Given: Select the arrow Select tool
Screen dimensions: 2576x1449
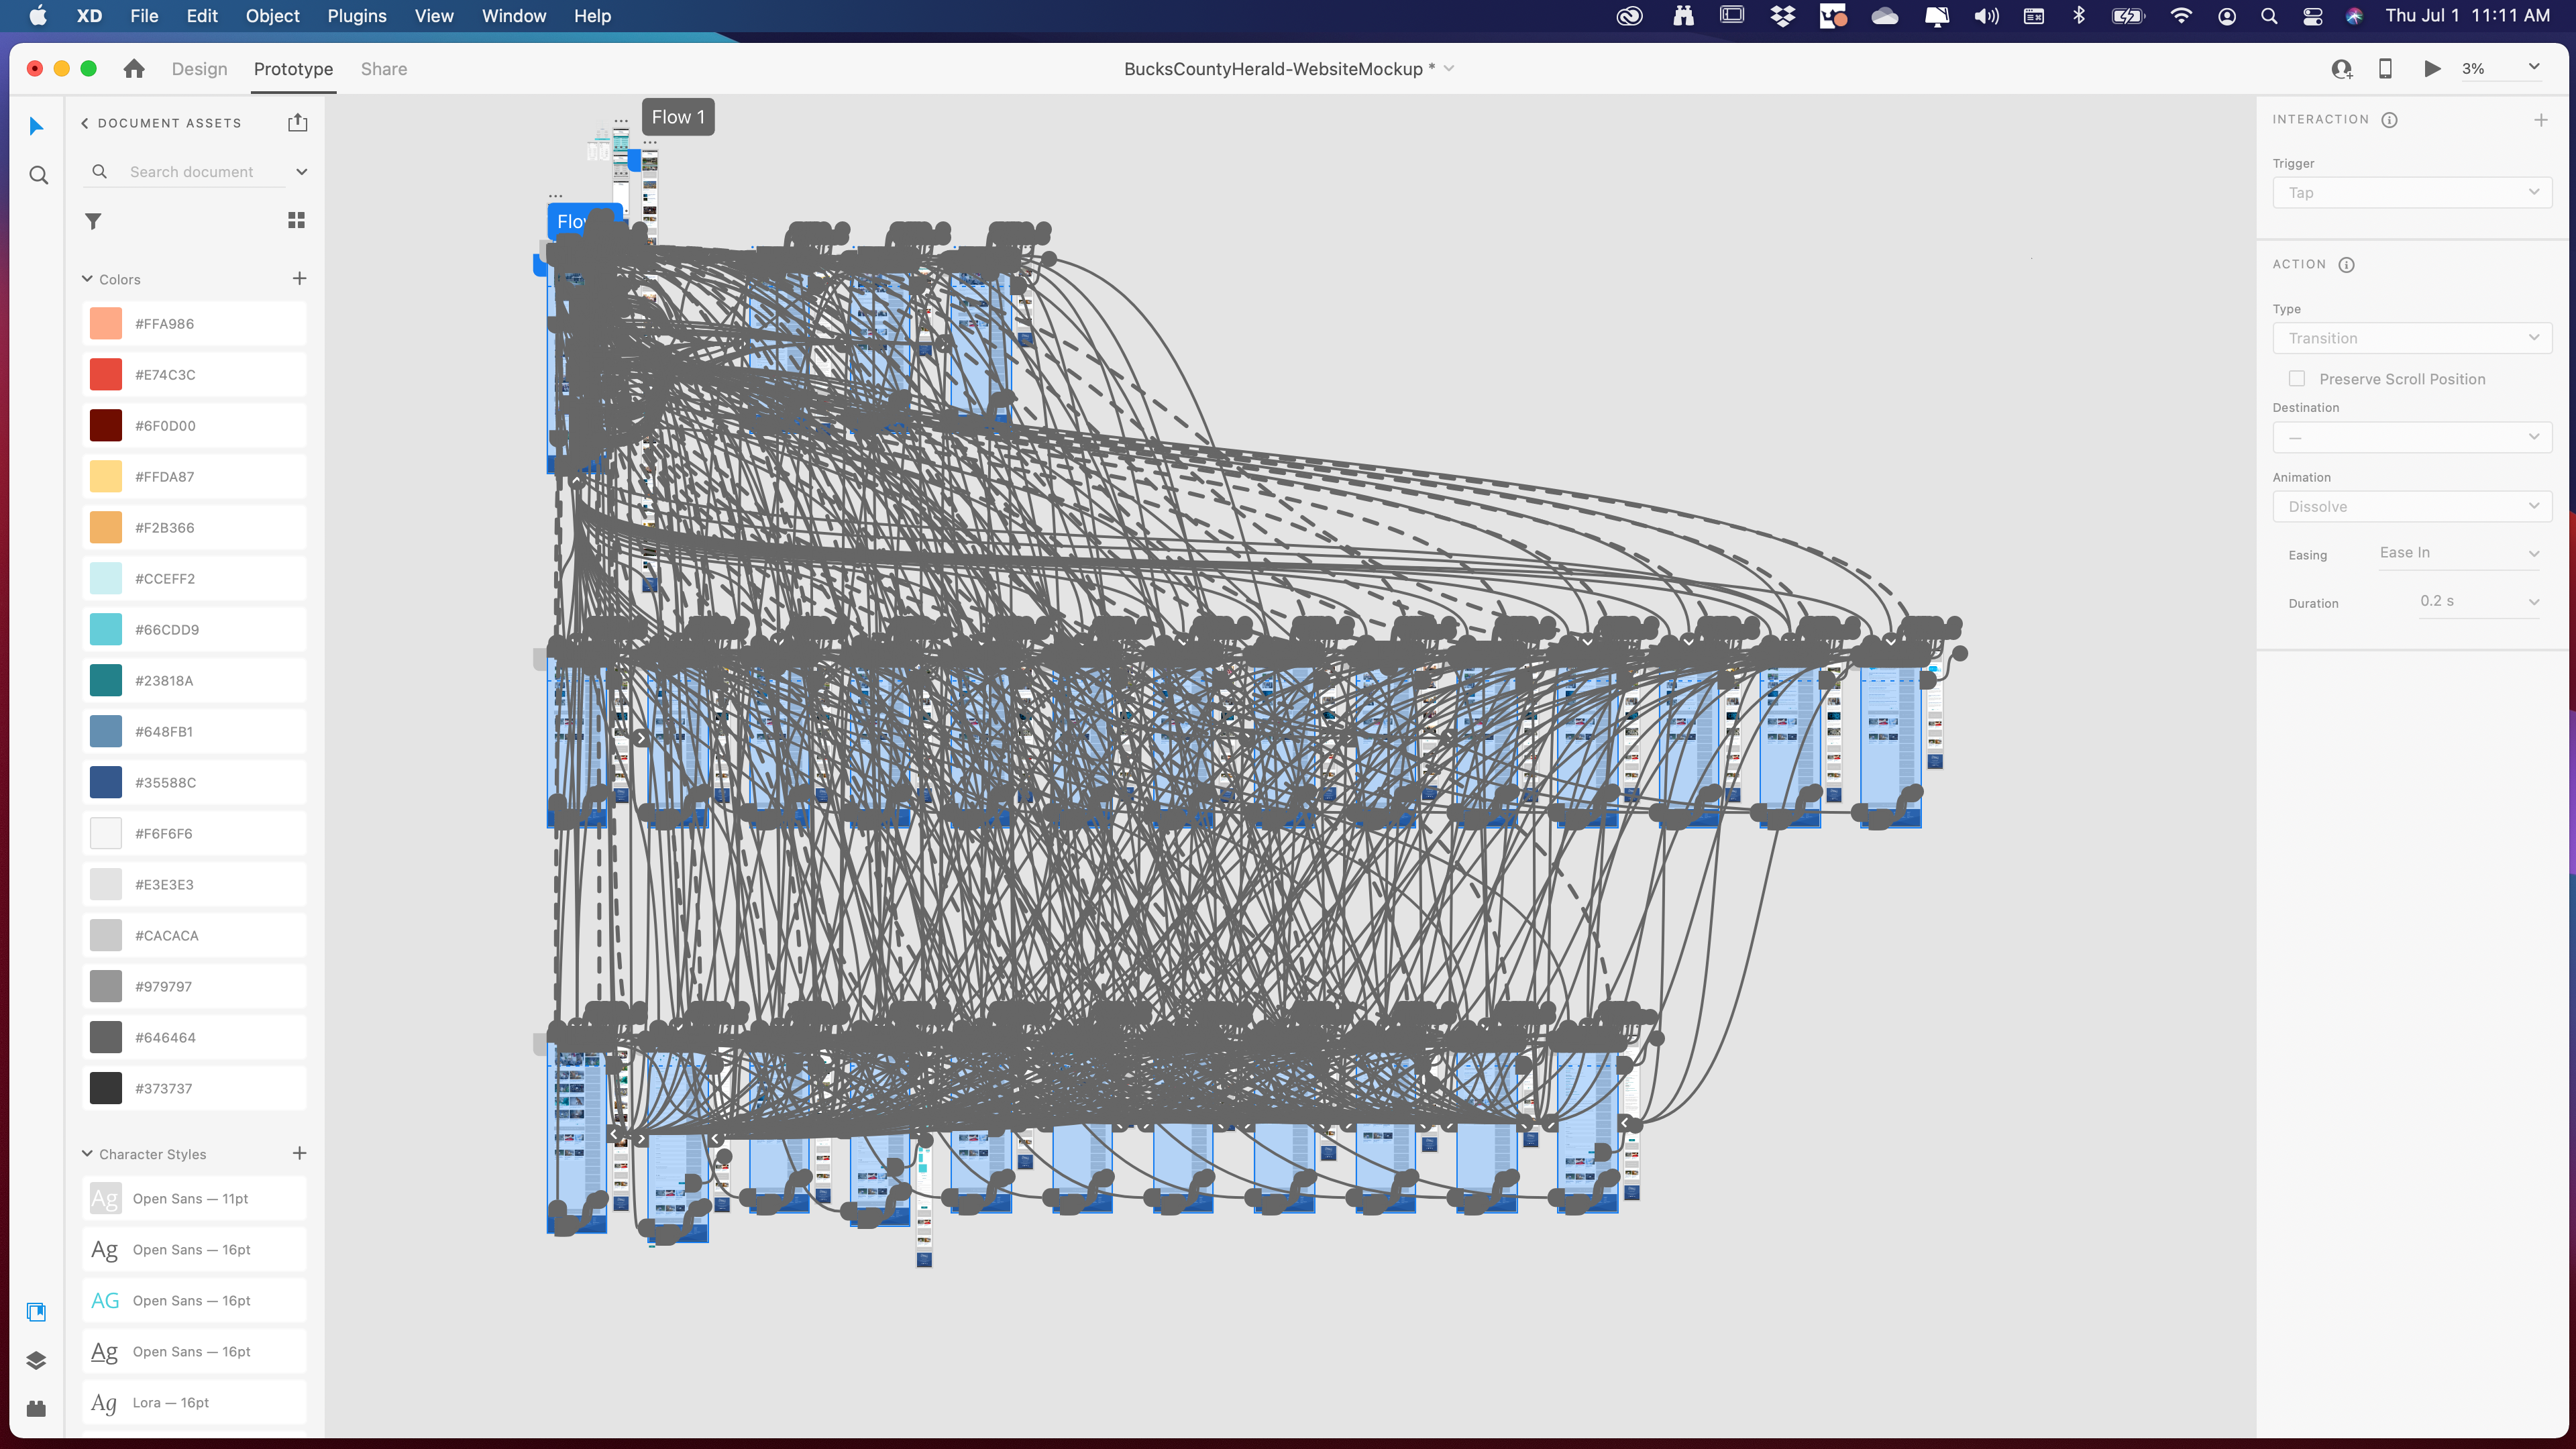Looking at the screenshot, I should 37,126.
